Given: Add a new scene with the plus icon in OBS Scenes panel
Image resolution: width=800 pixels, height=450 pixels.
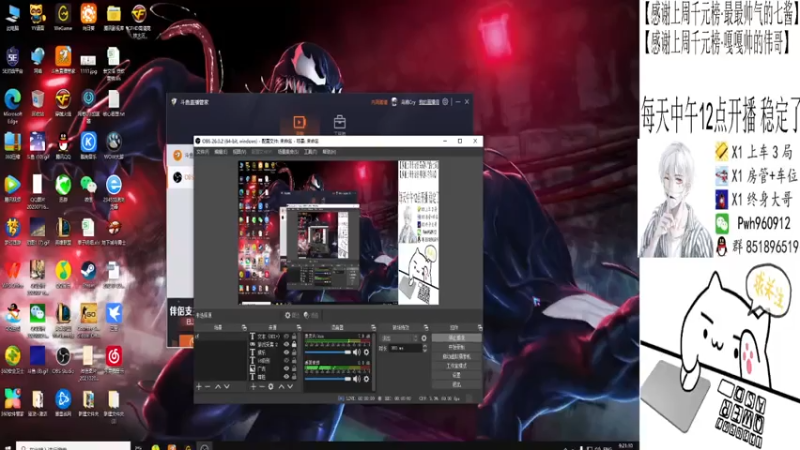Looking at the screenshot, I should [x=199, y=386].
